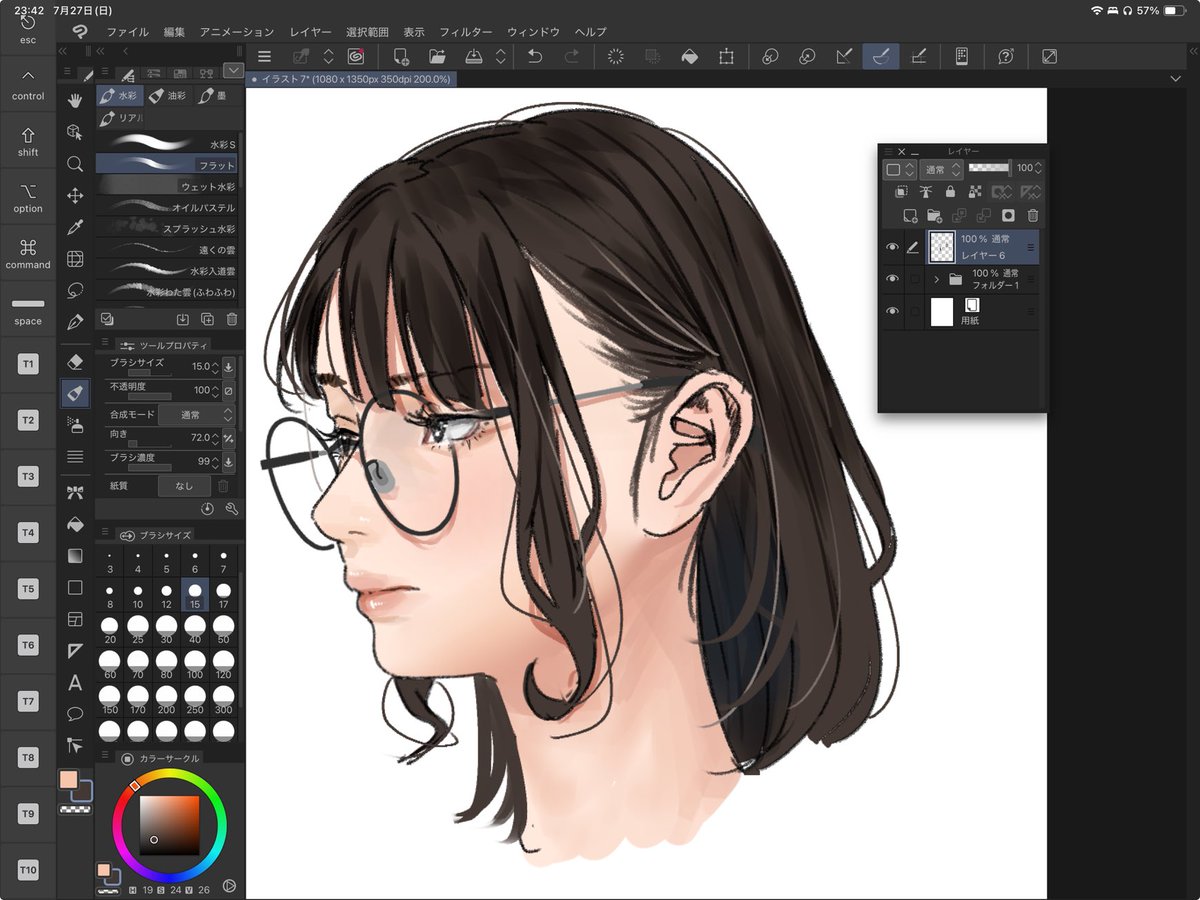Screen dimensions: 1200x900
Task: Open the layer palette color dropdown
Action: click(900, 169)
